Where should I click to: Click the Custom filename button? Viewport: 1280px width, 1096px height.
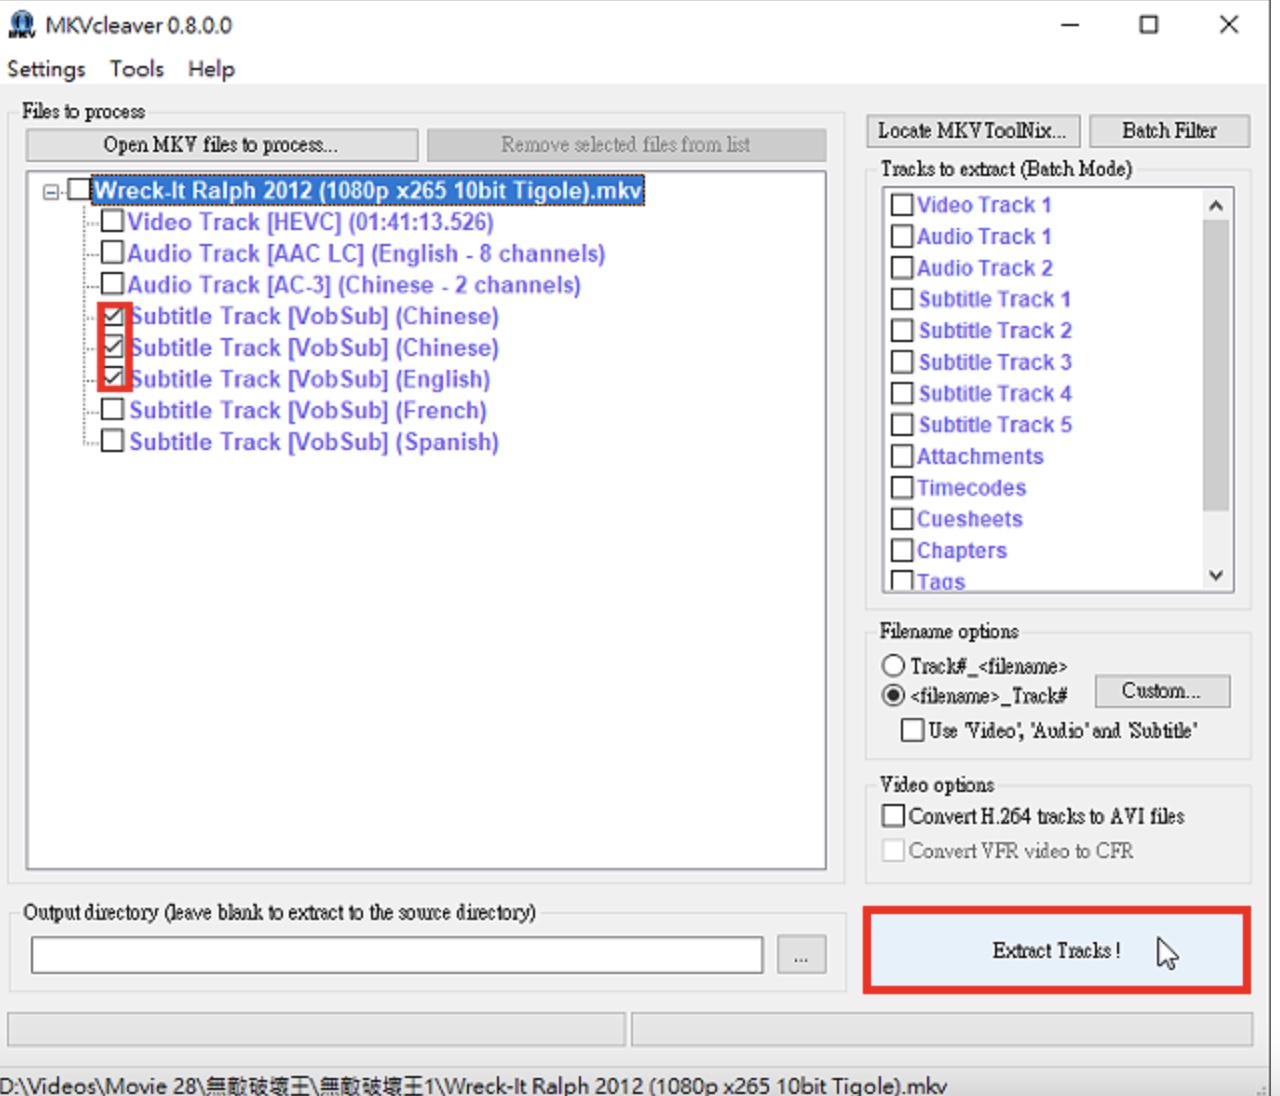pyautogui.click(x=1162, y=691)
